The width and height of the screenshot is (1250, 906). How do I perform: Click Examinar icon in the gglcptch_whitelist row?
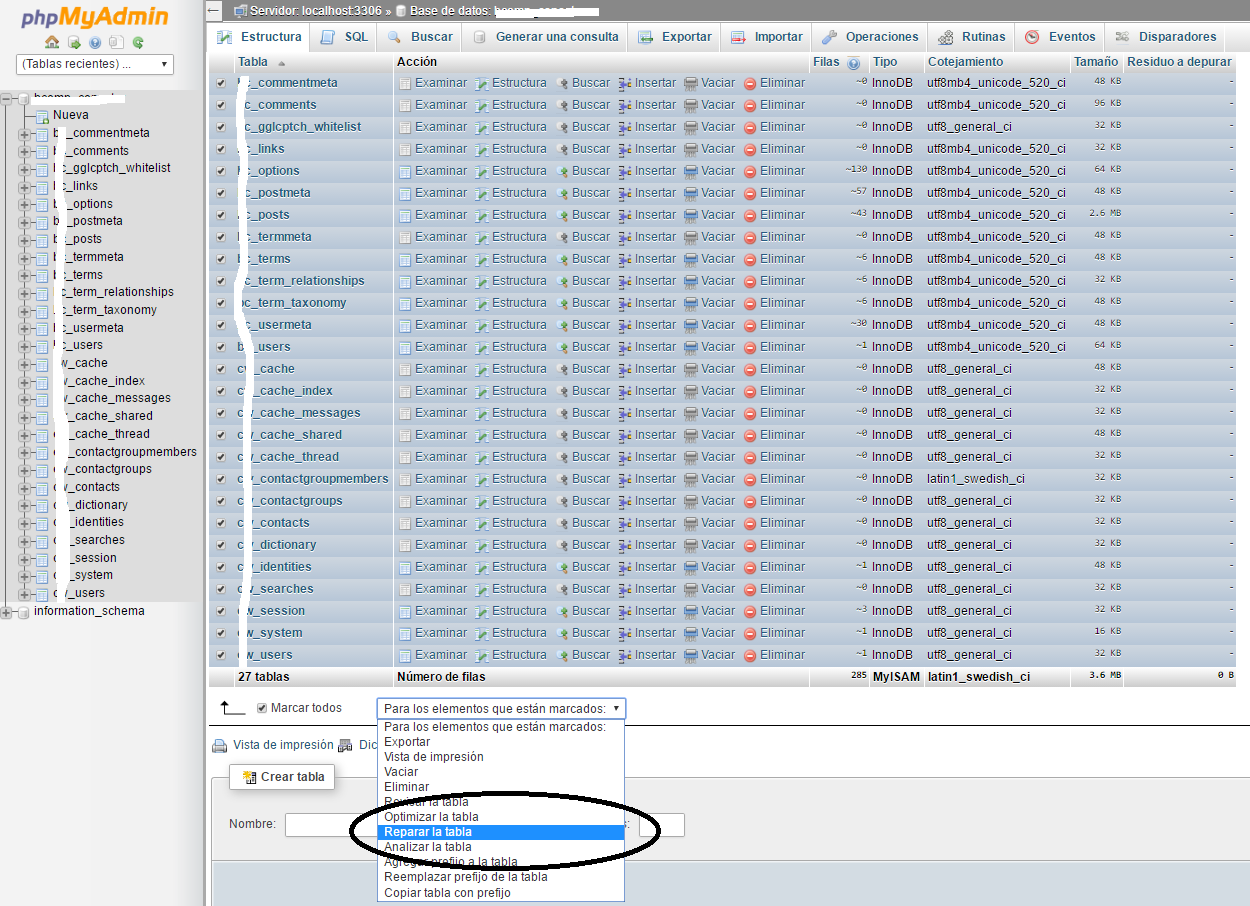[x=405, y=127]
